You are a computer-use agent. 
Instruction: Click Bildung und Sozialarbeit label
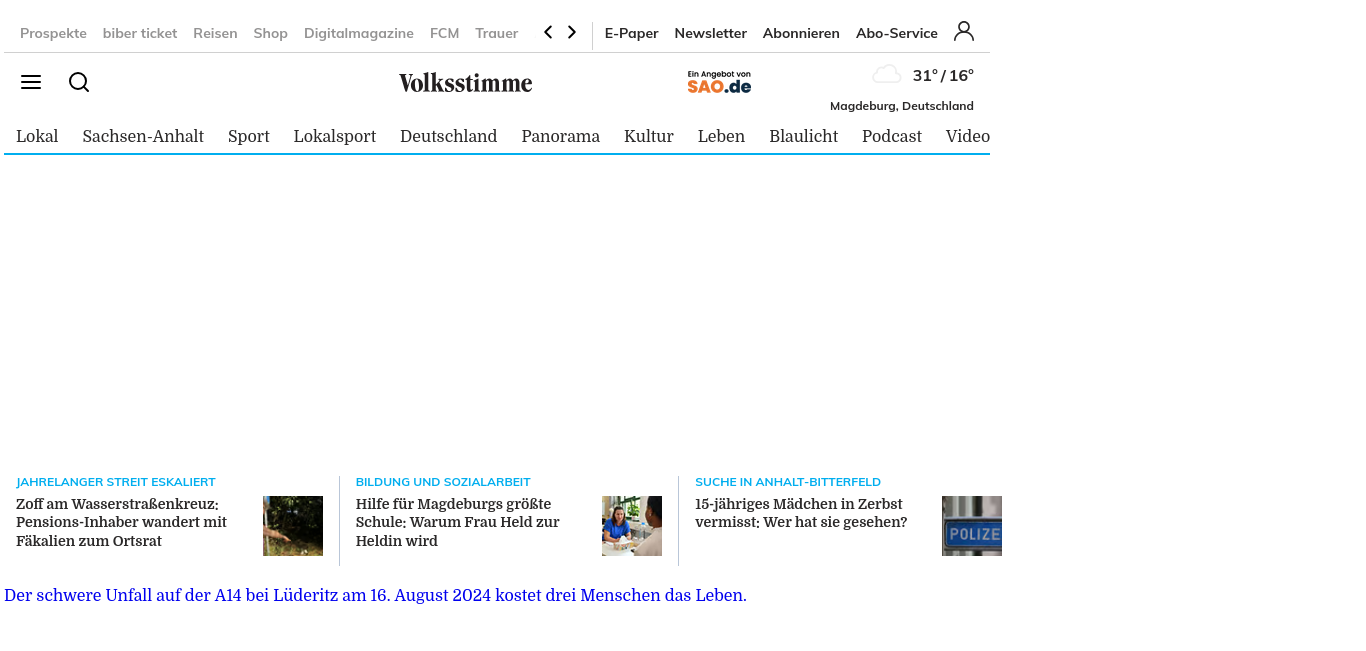[443, 482]
